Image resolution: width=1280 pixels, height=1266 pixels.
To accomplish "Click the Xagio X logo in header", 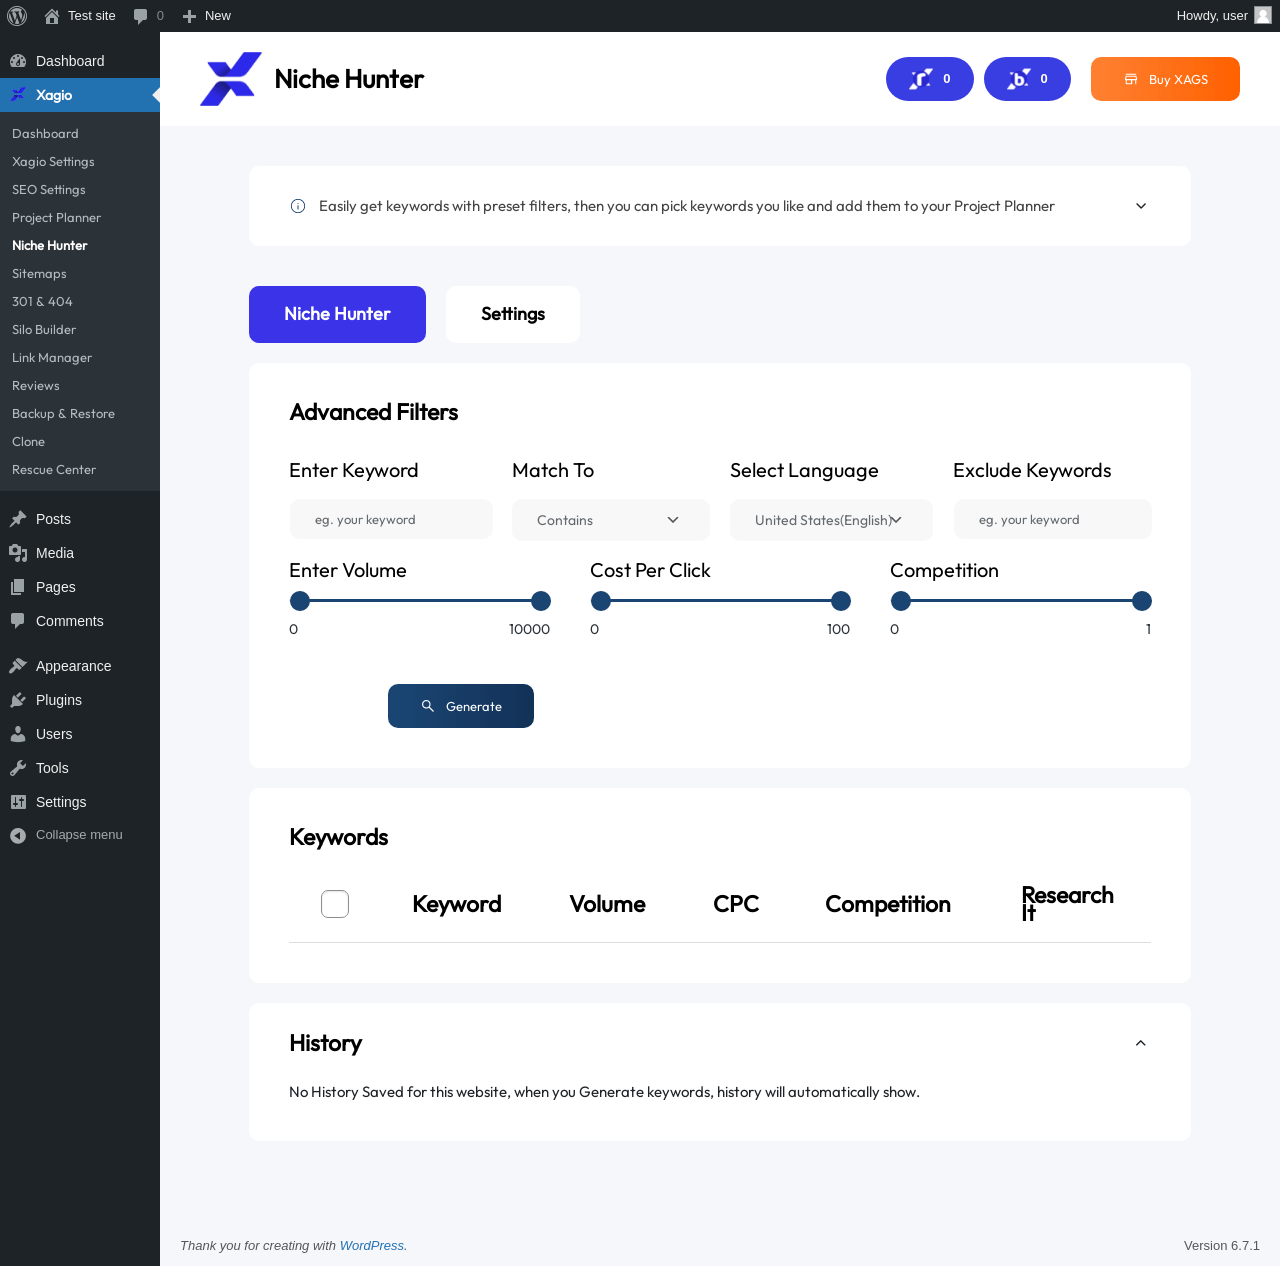I will tap(231, 79).
